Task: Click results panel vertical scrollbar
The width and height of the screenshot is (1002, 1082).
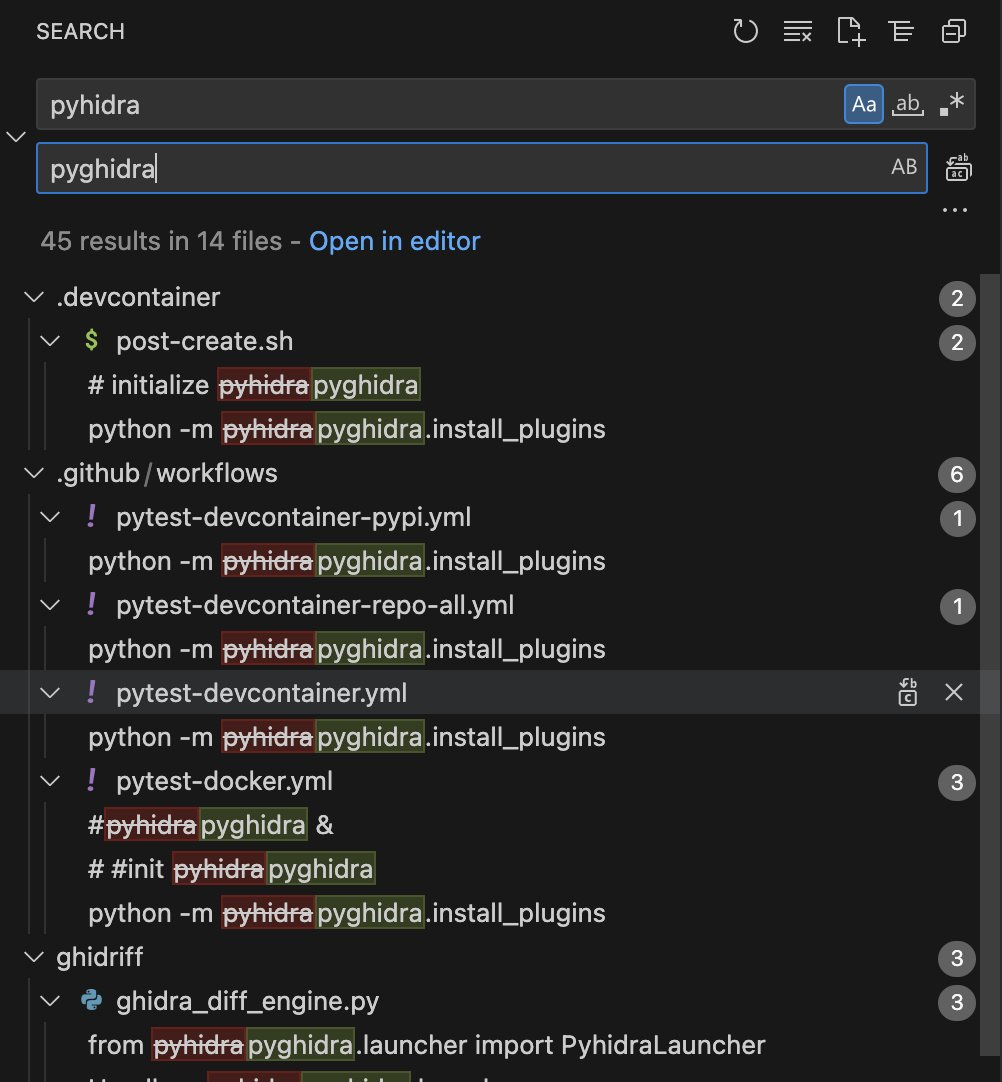Action: pos(990,665)
